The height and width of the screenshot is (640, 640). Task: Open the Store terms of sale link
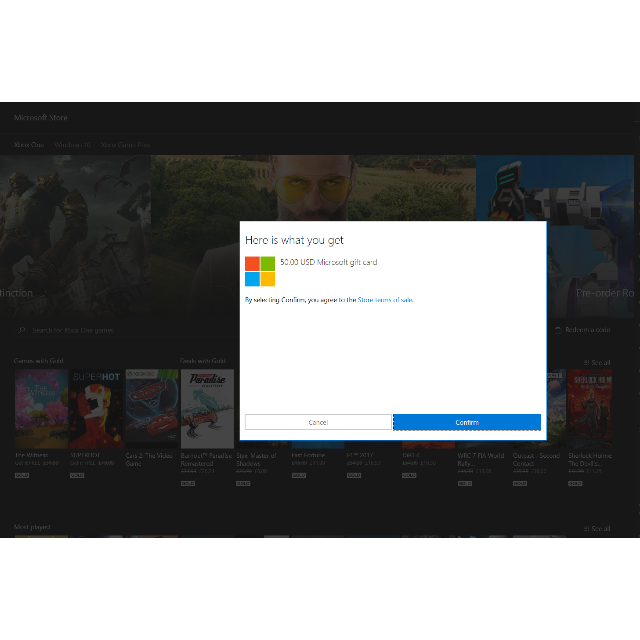pyautogui.click(x=385, y=300)
